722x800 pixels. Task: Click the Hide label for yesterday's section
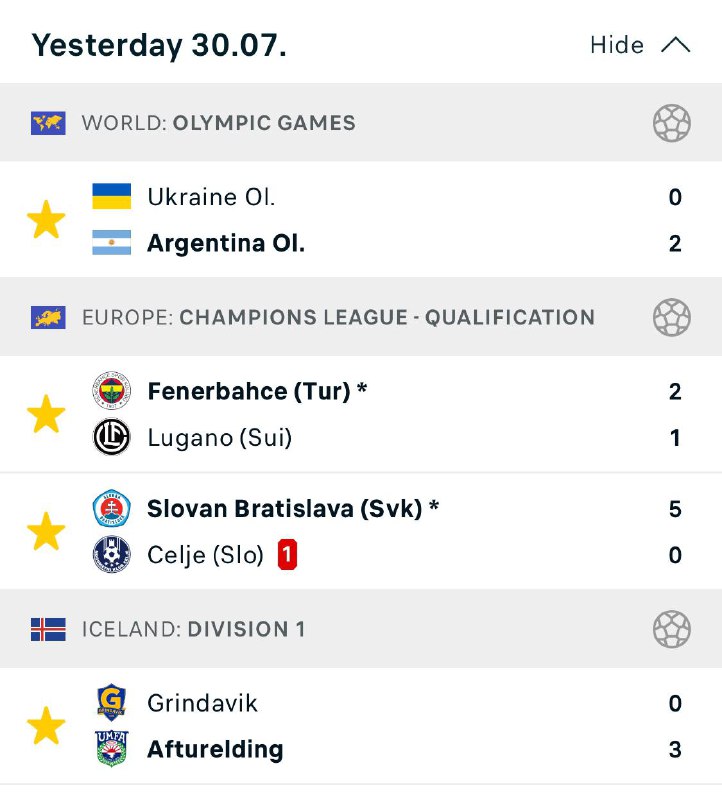click(x=617, y=45)
